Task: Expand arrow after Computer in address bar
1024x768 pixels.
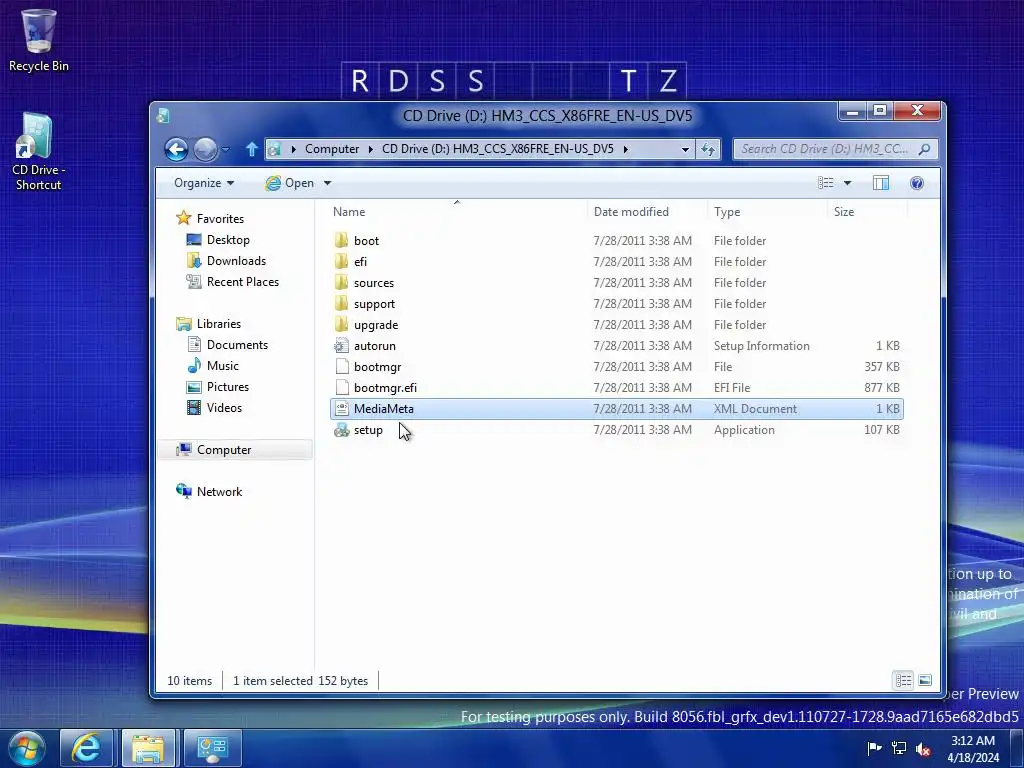Action: (370, 149)
